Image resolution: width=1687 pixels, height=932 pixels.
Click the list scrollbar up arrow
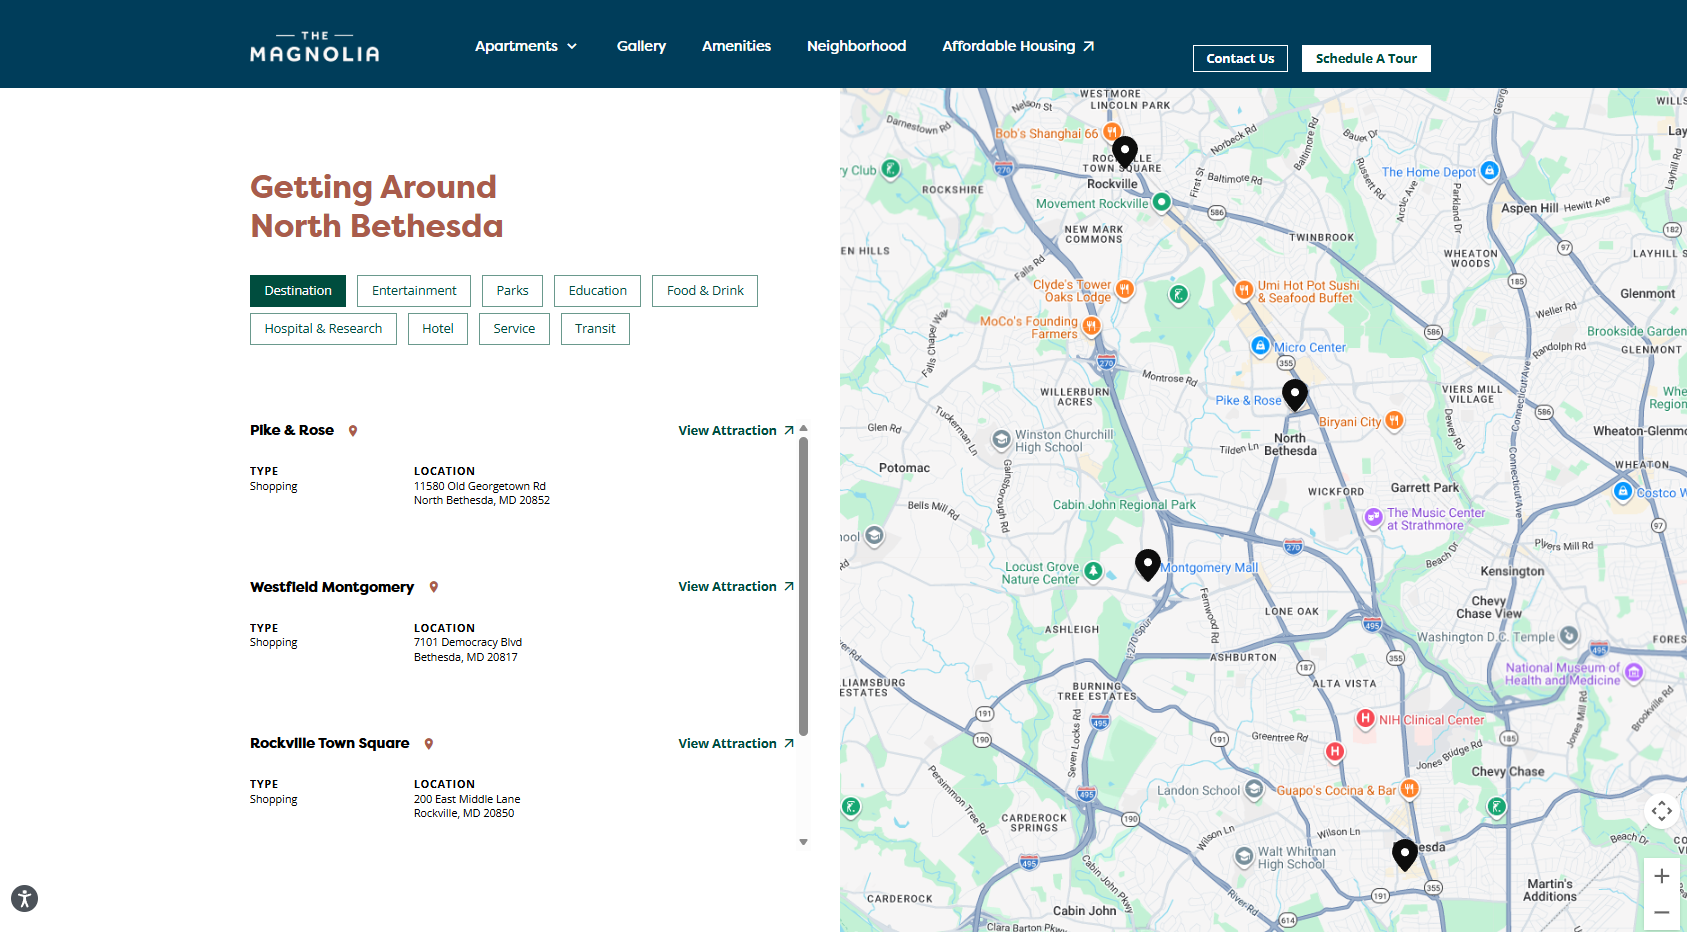(x=803, y=428)
